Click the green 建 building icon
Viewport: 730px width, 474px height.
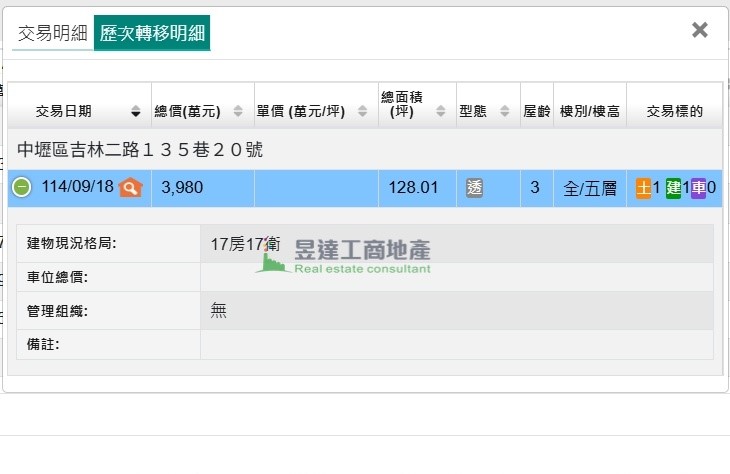(673, 187)
